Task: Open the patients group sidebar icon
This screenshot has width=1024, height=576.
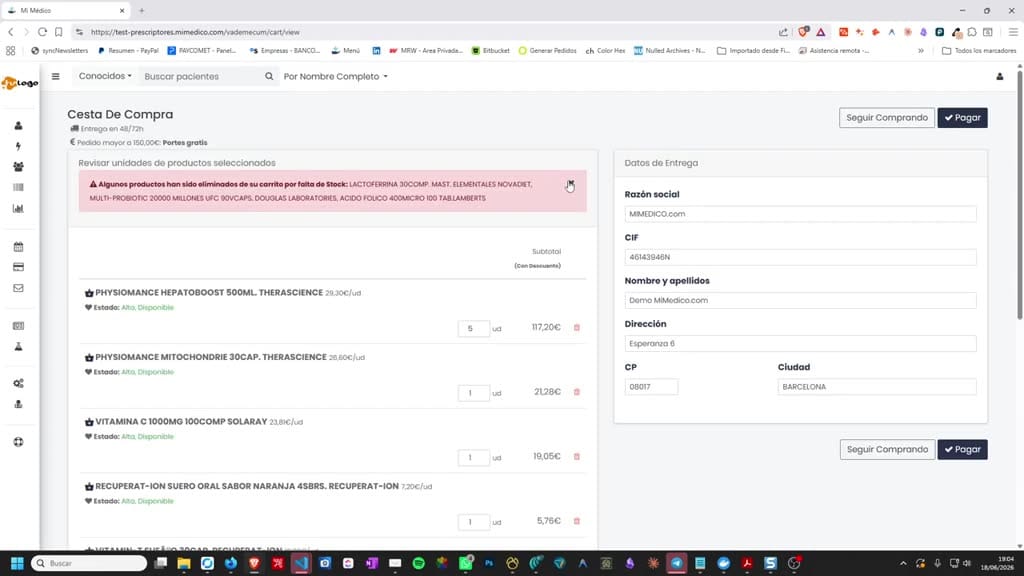Action: [18, 167]
